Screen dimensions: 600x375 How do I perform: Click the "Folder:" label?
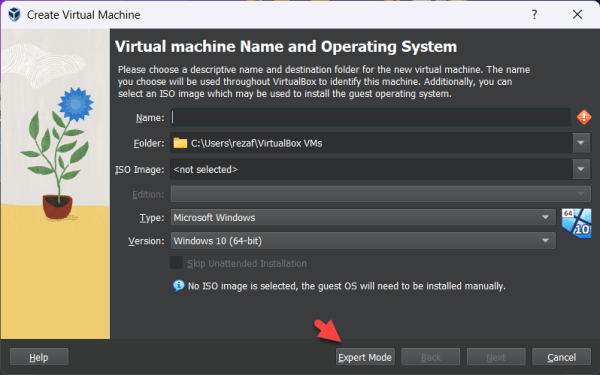pos(149,143)
